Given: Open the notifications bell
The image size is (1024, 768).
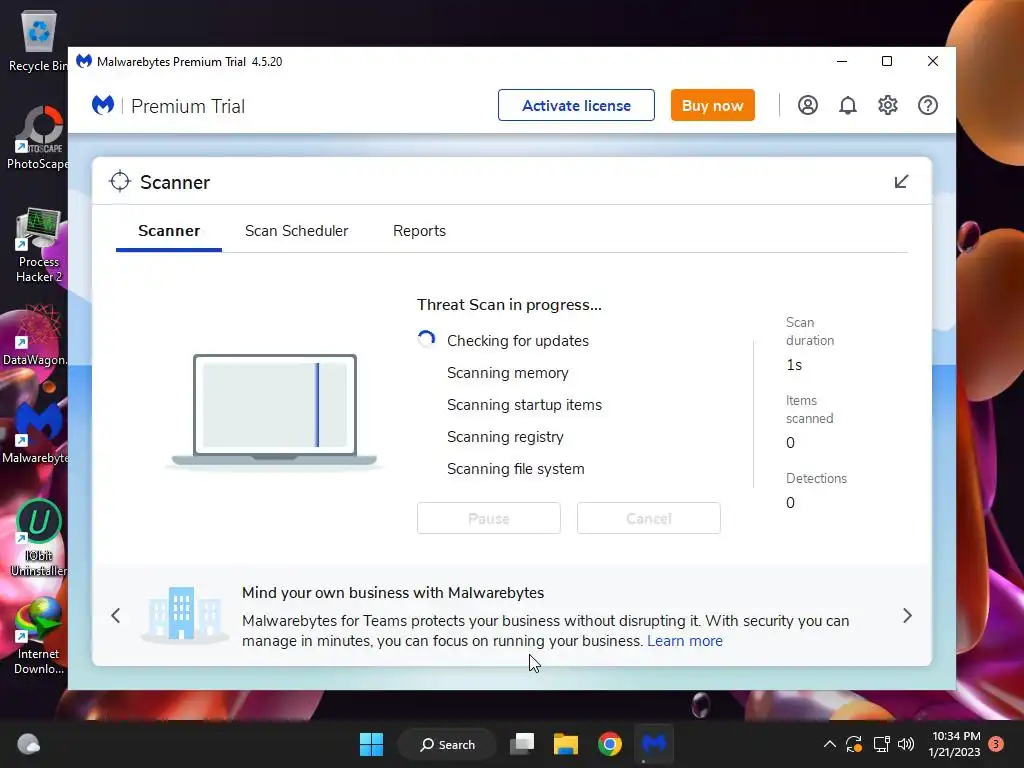Looking at the screenshot, I should 848,105.
